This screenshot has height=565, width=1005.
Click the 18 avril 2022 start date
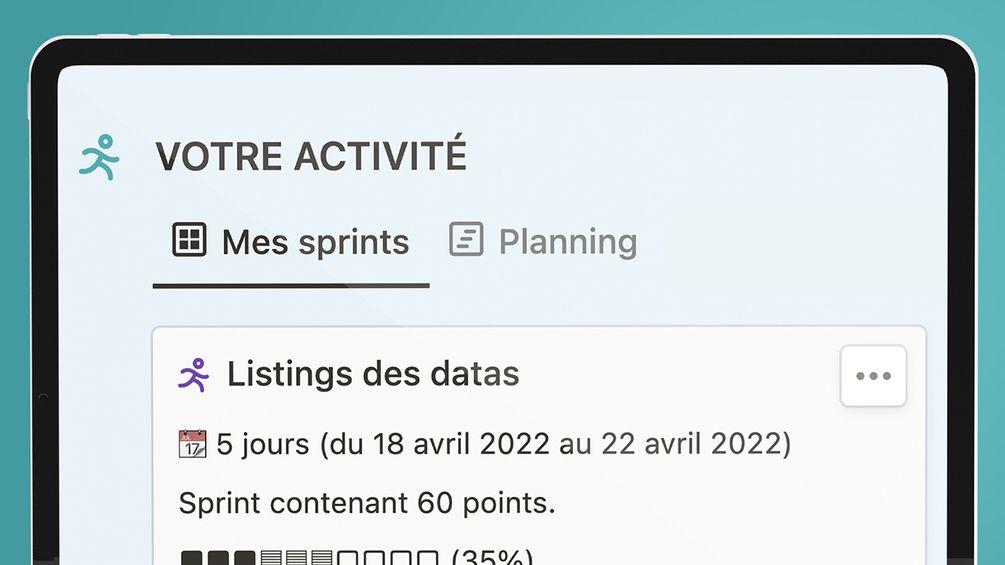click(461, 444)
